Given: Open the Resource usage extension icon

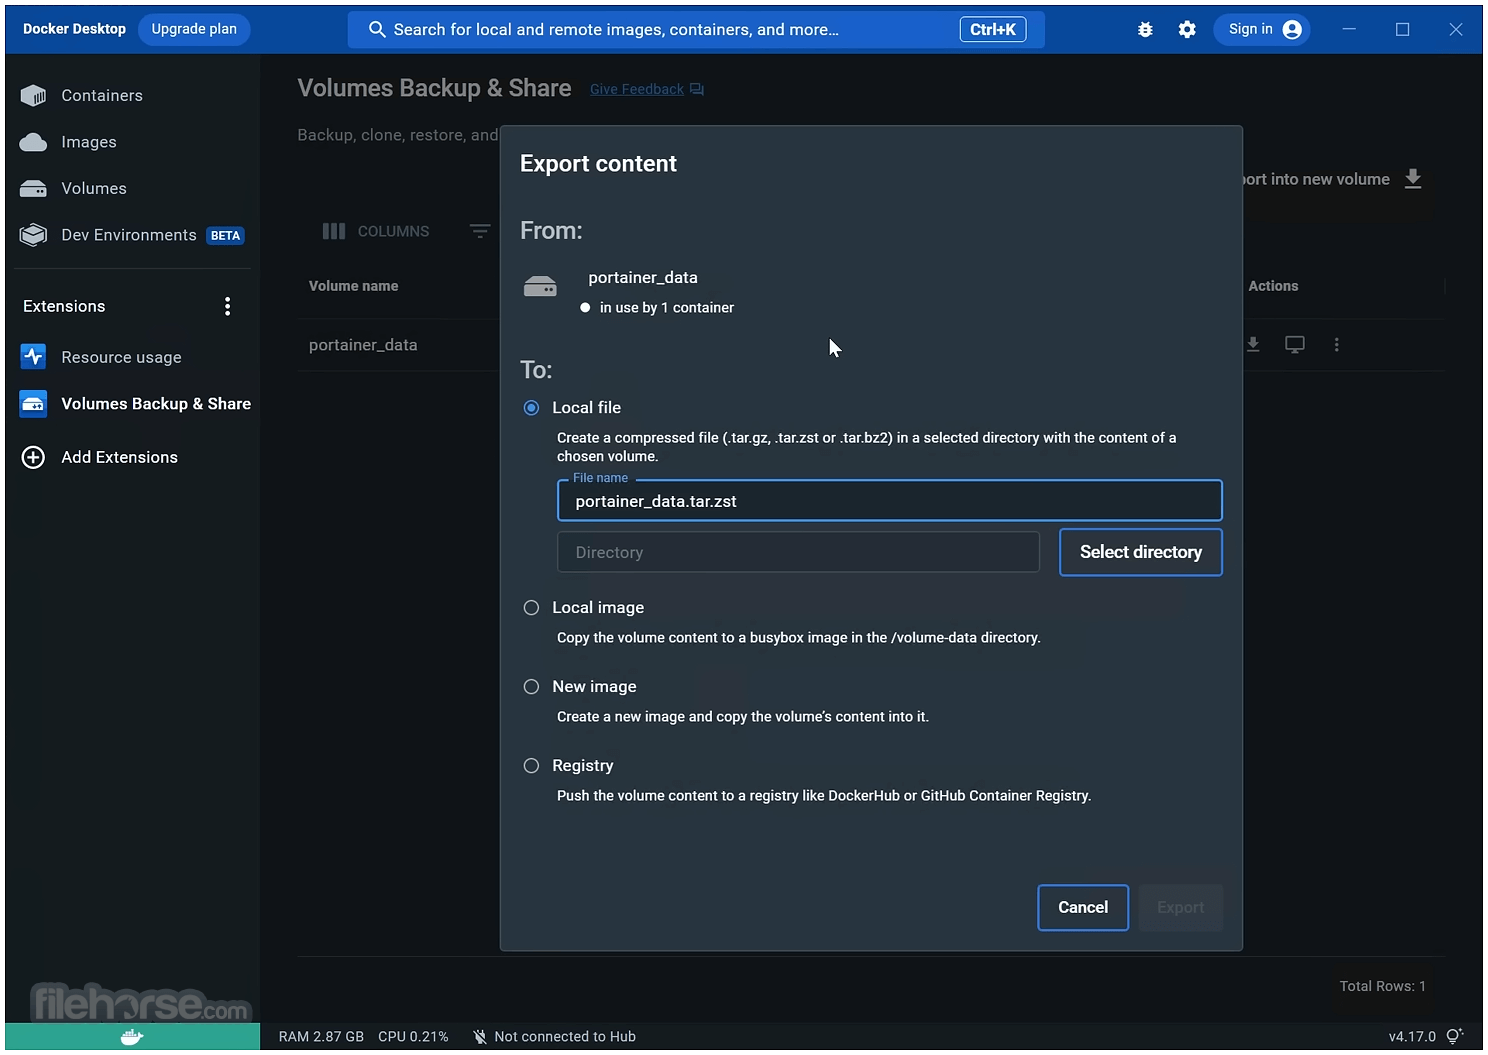Looking at the screenshot, I should [x=33, y=357].
